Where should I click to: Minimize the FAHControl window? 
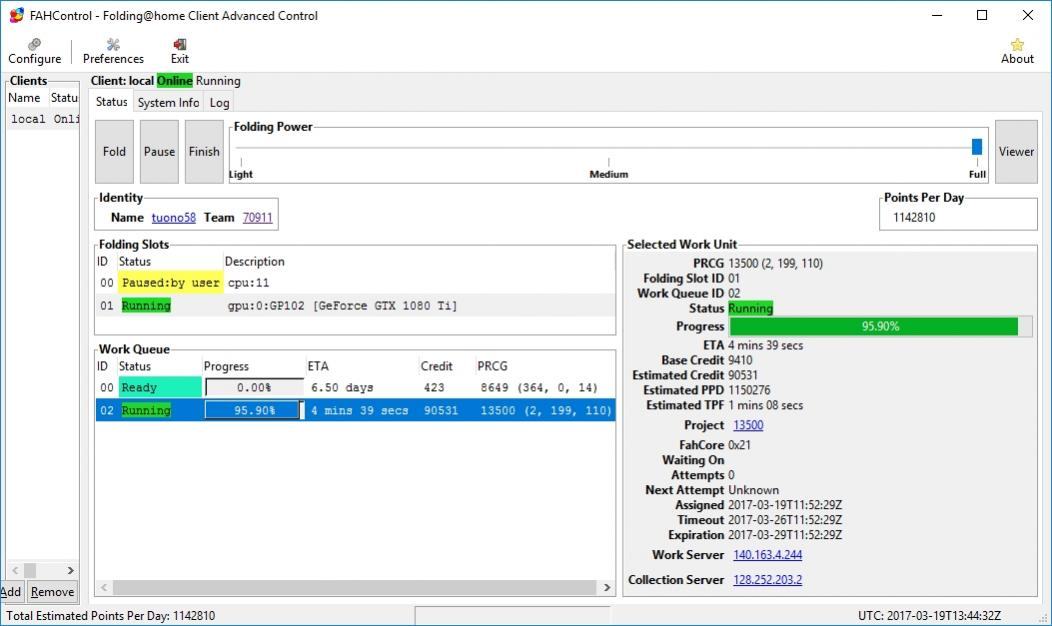pos(937,15)
